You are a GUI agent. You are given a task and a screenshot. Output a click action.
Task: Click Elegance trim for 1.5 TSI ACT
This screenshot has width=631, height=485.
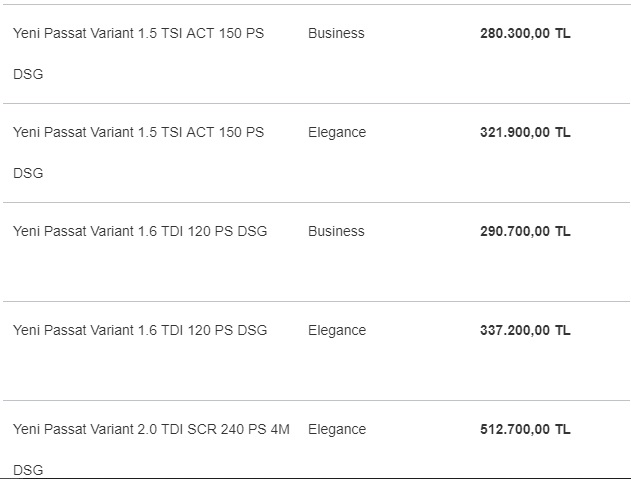pos(337,132)
